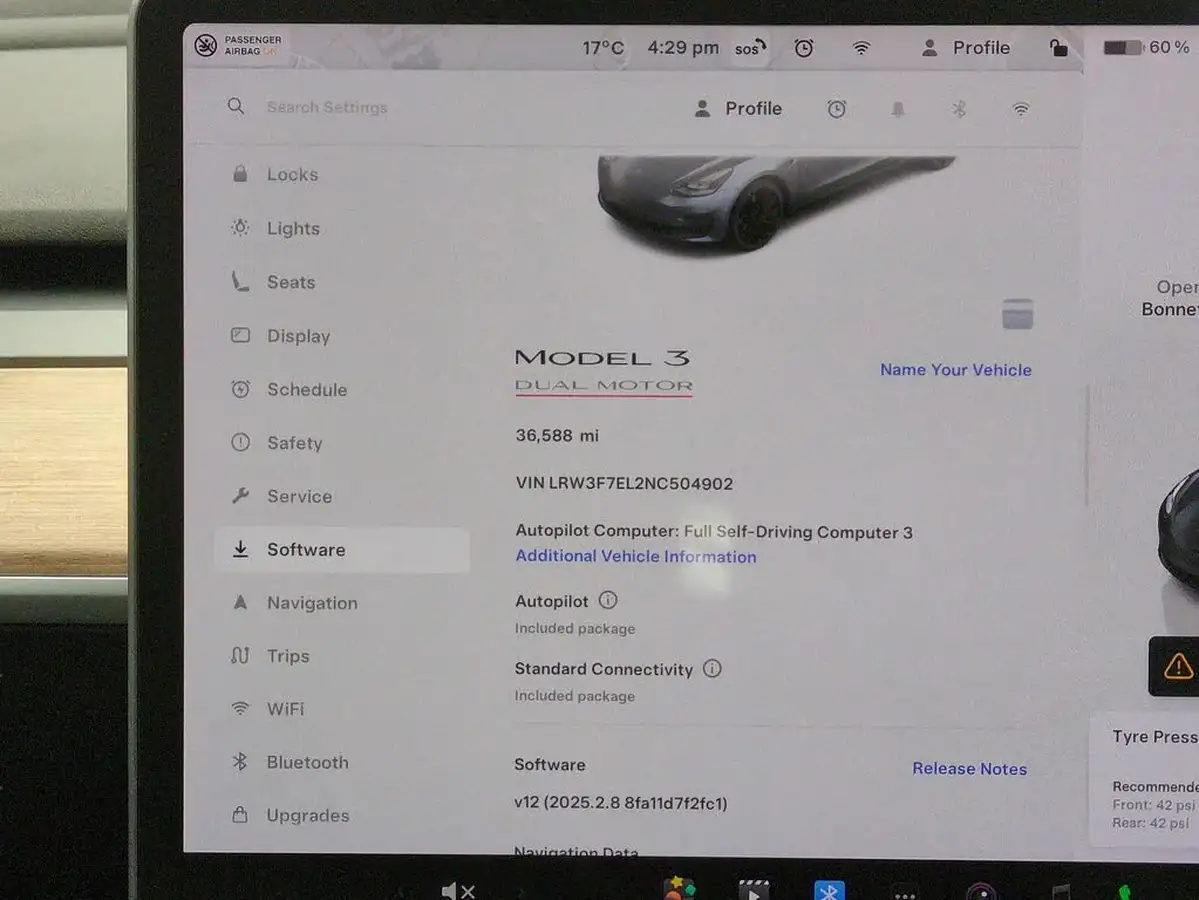Tap the Open Bonnet button
The width and height of the screenshot is (1199, 900).
[1170, 298]
